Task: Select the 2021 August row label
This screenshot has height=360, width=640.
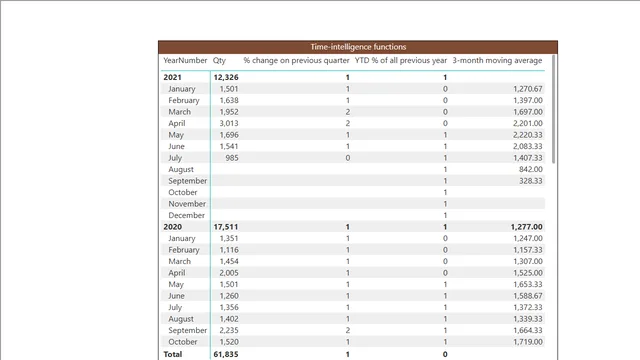Action: (x=181, y=169)
